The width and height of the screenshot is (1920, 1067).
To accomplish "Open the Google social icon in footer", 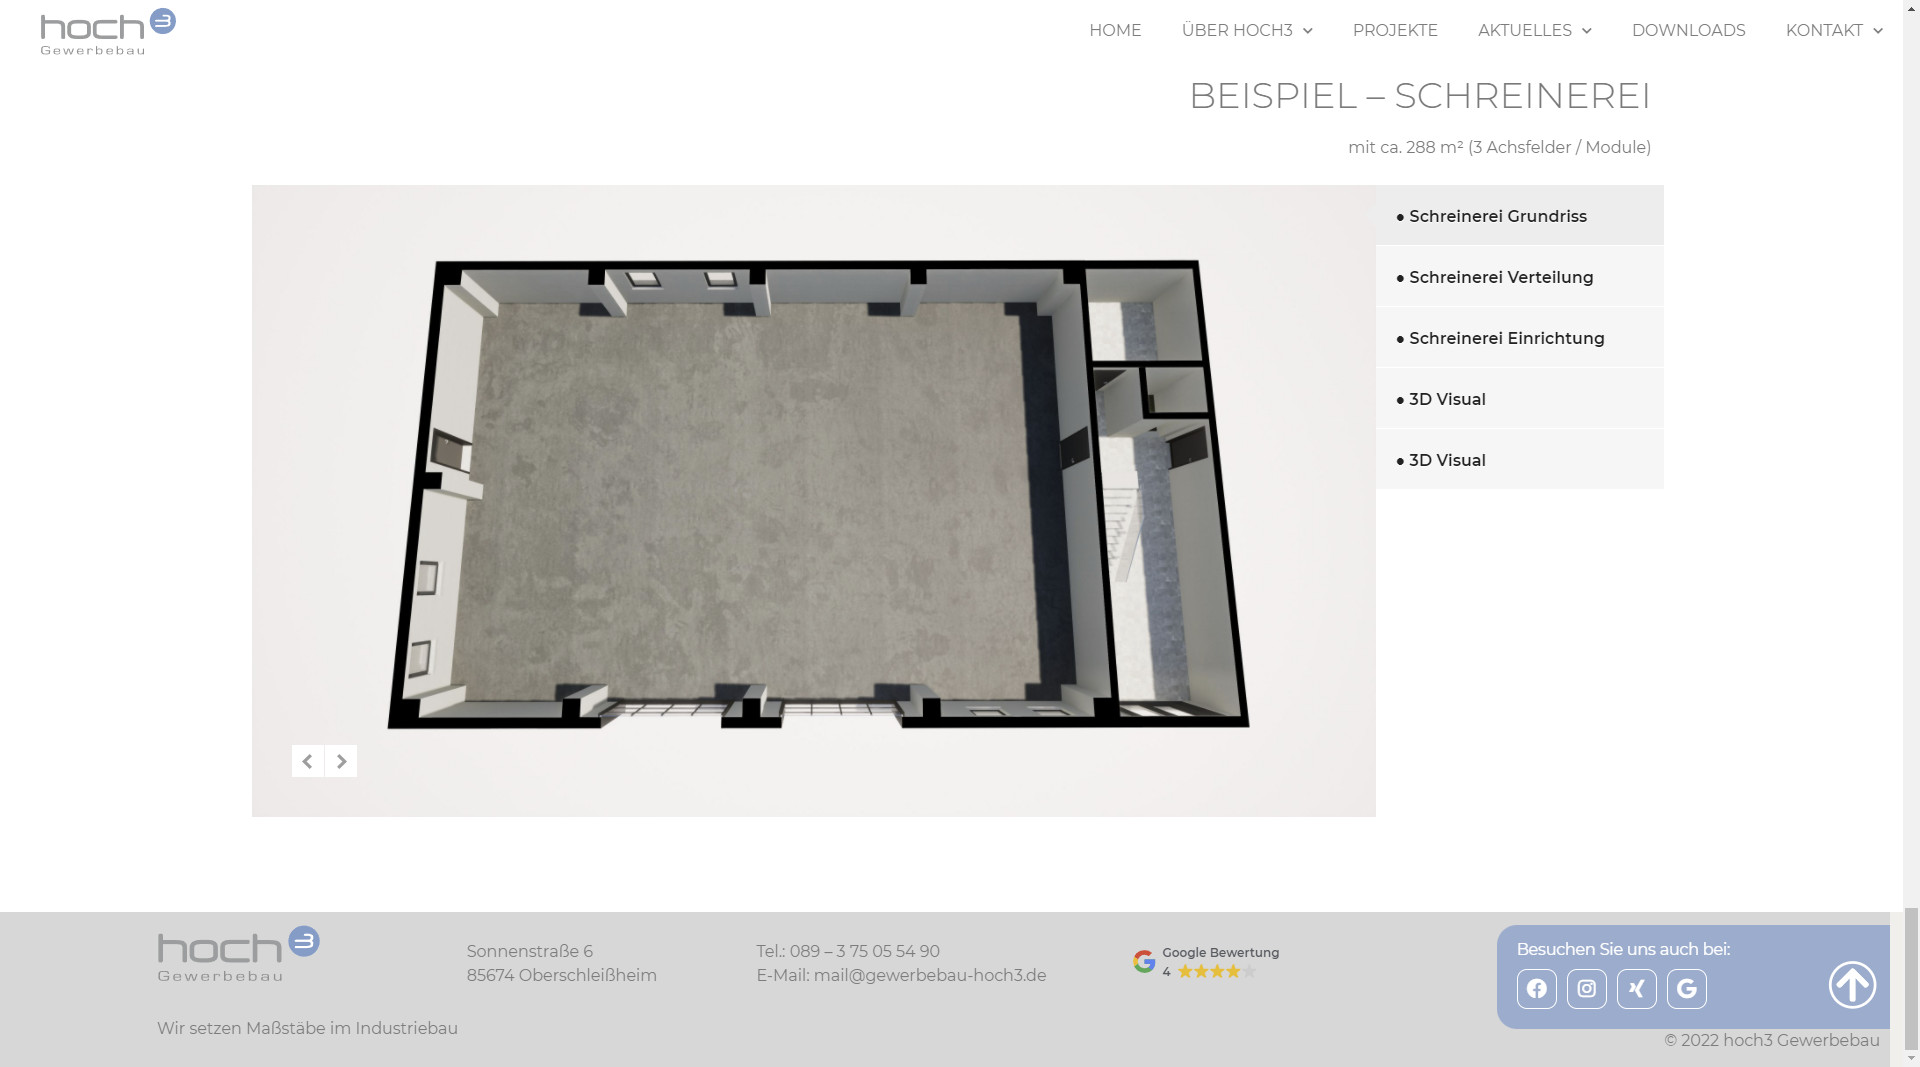I will 1687,988.
